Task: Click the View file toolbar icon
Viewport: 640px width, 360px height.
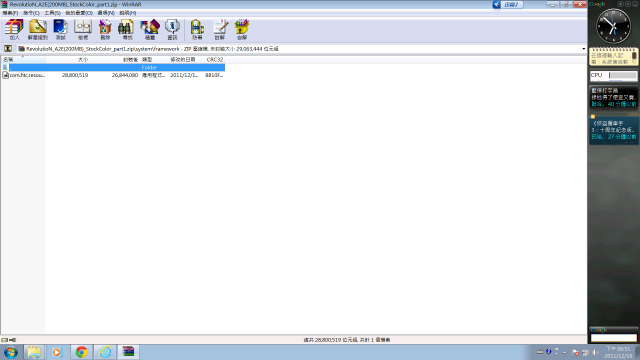Action: click(83, 30)
